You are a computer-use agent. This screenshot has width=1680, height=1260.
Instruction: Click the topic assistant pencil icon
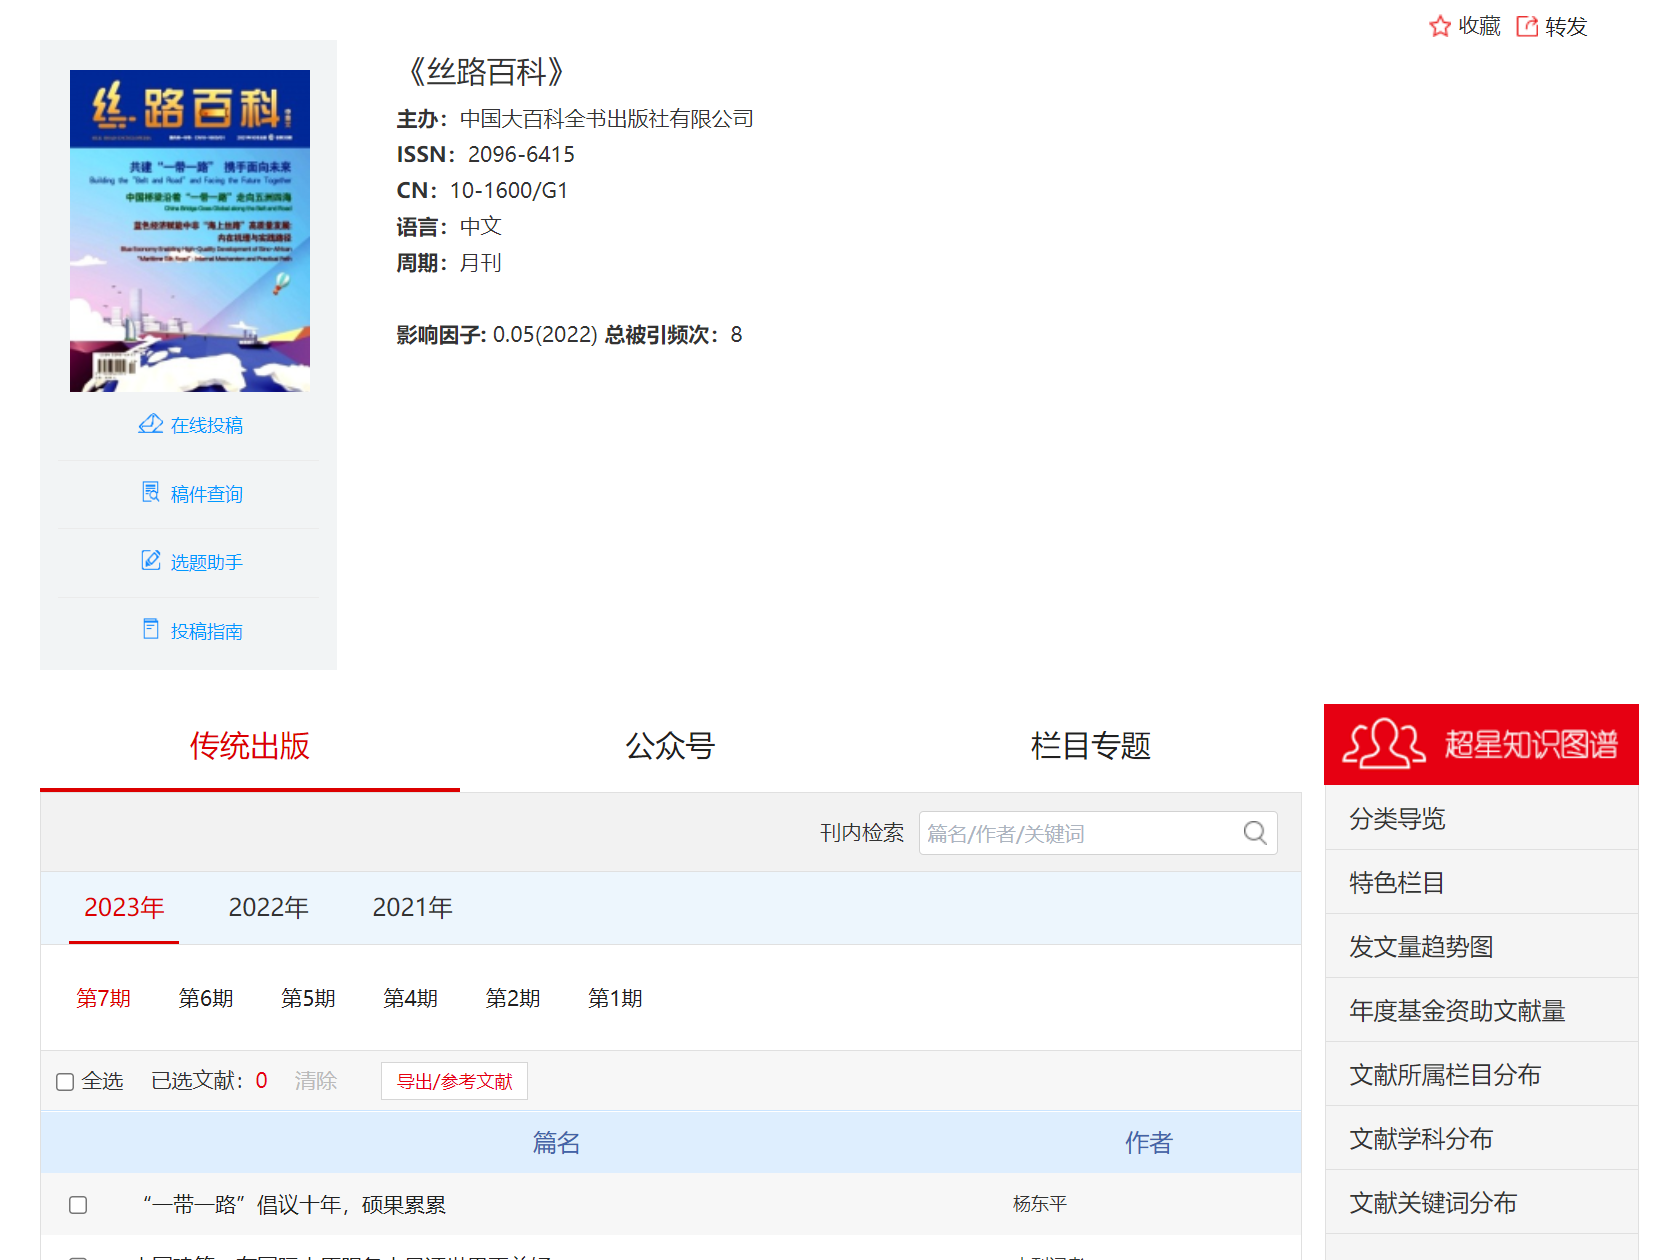click(x=151, y=560)
